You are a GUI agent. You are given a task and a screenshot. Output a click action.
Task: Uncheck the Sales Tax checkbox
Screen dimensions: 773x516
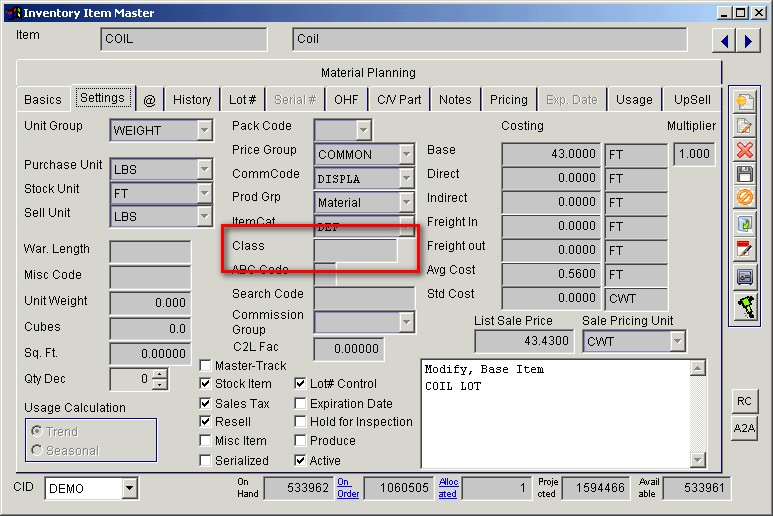click(206, 404)
